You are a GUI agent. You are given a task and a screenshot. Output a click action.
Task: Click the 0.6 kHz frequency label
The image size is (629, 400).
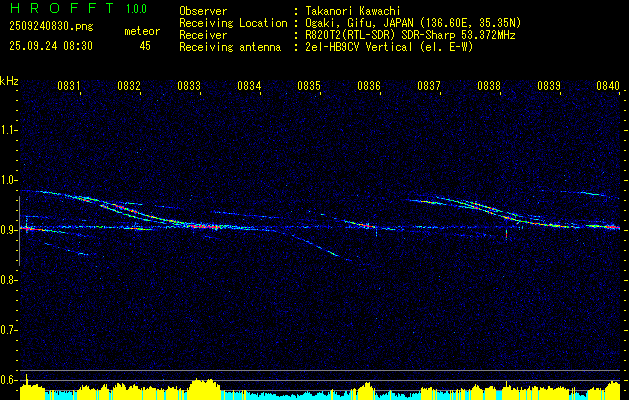tap(8, 380)
